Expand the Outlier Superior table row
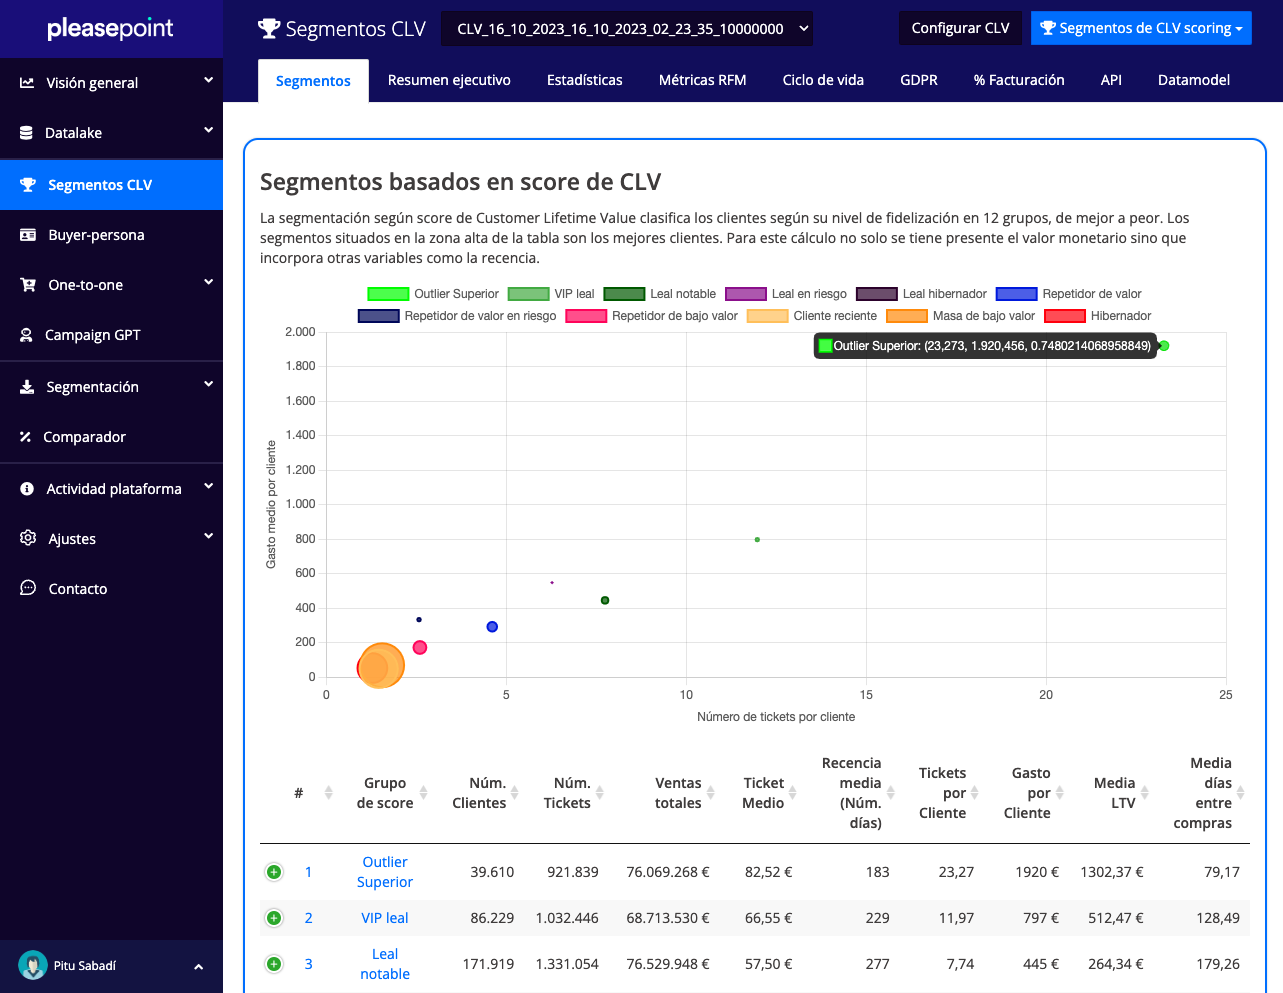This screenshot has width=1283, height=993. (x=274, y=872)
